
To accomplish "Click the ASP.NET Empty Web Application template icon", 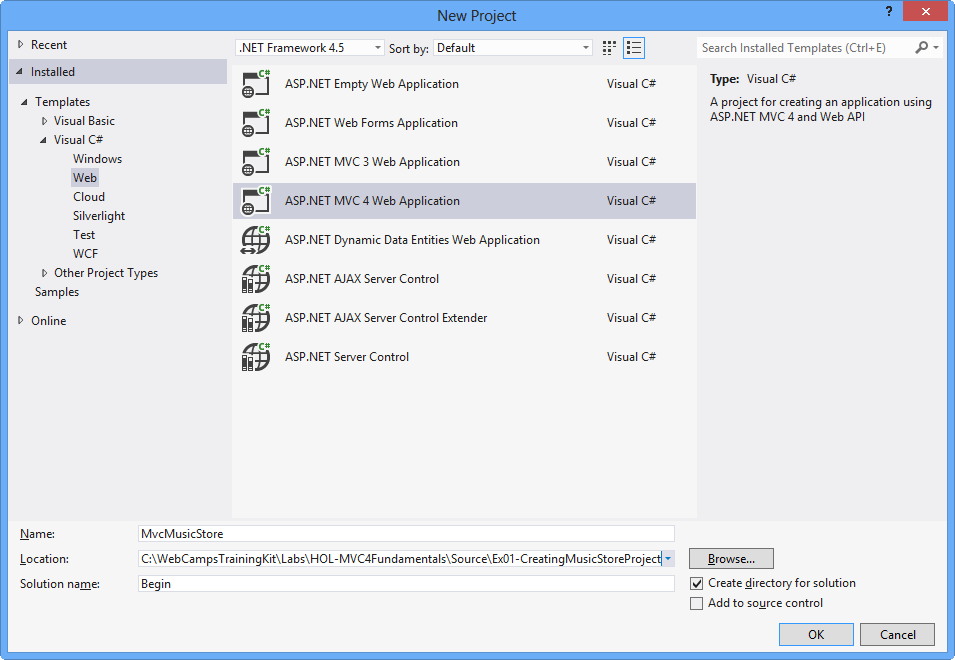I will [x=255, y=83].
